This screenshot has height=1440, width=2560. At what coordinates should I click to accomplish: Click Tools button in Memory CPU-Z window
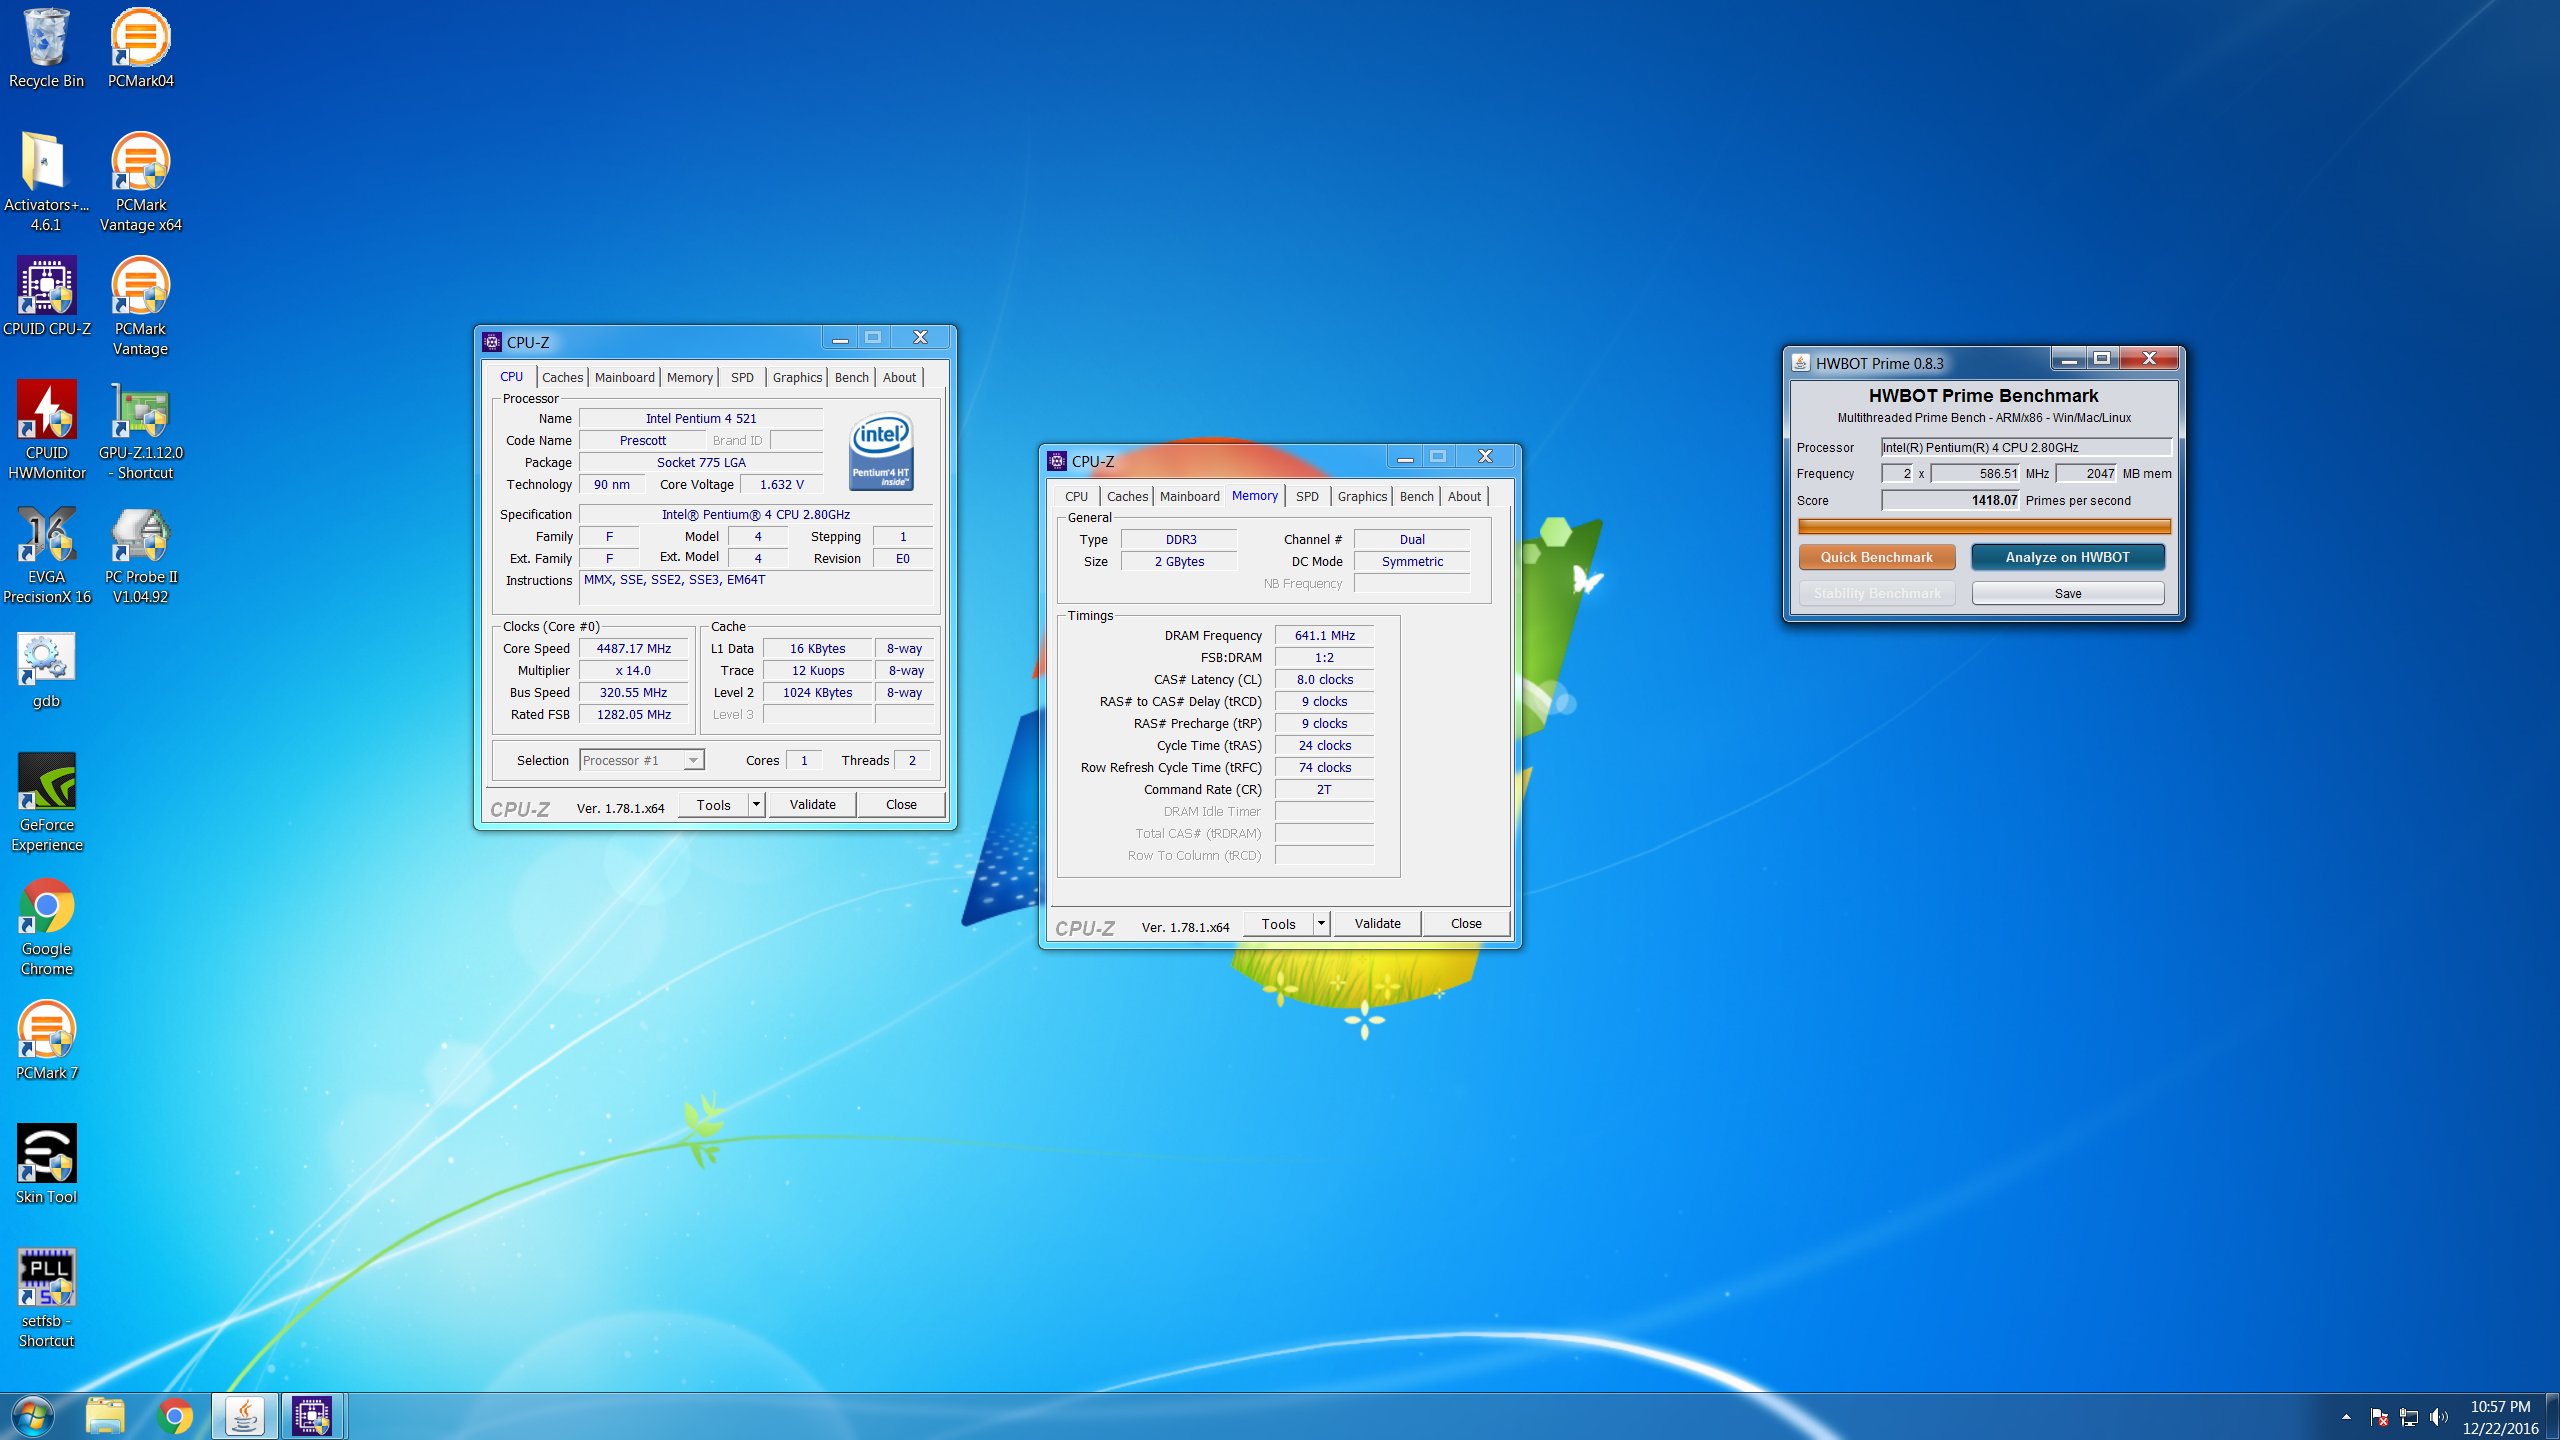(x=1278, y=923)
